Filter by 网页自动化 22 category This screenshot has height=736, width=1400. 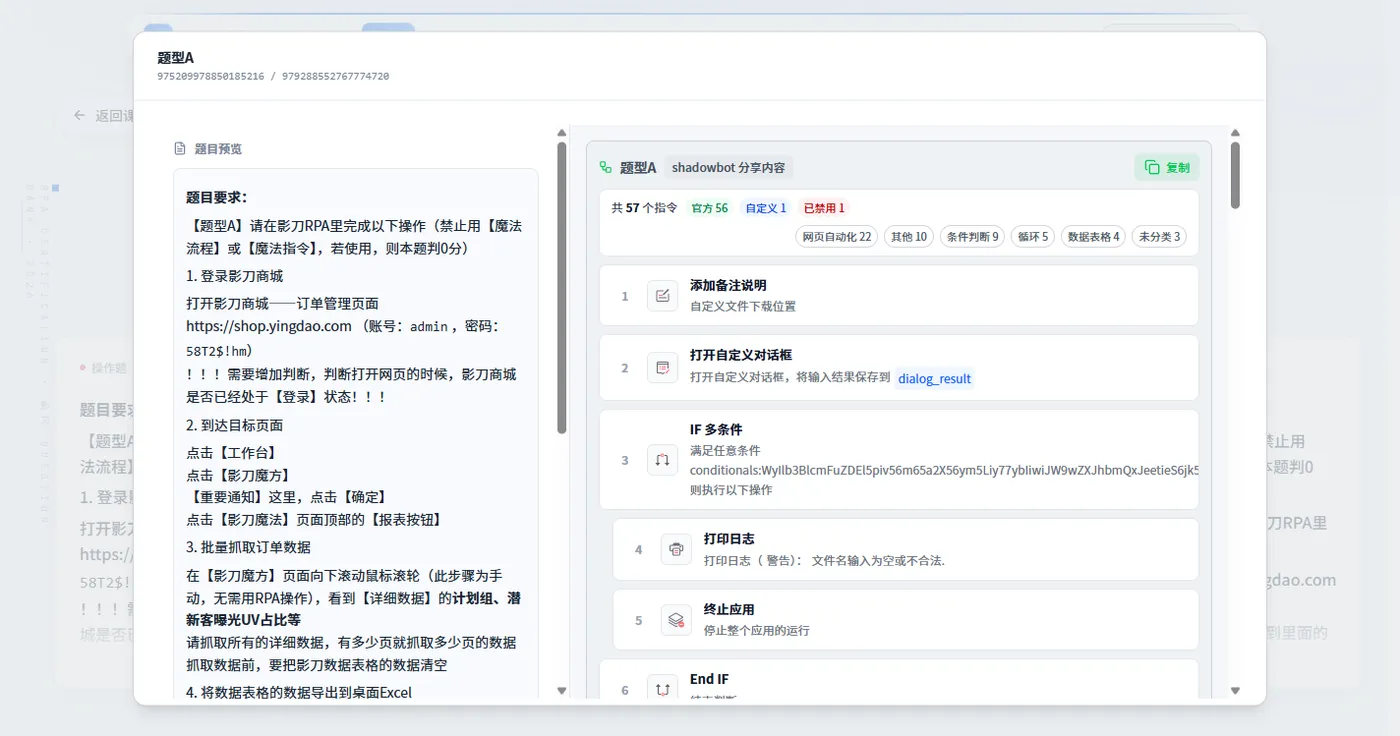[x=837, y=237]
